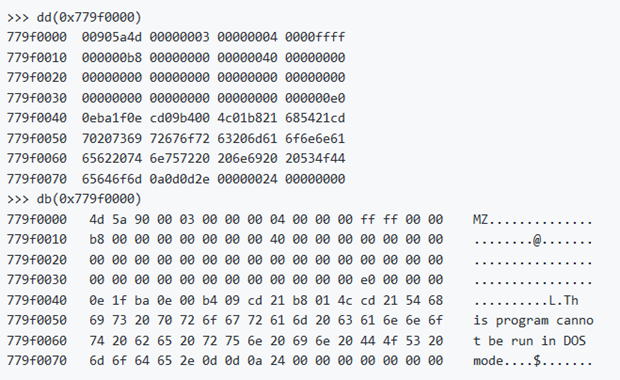Click the 0000ffff dword value

pos(315,37)
